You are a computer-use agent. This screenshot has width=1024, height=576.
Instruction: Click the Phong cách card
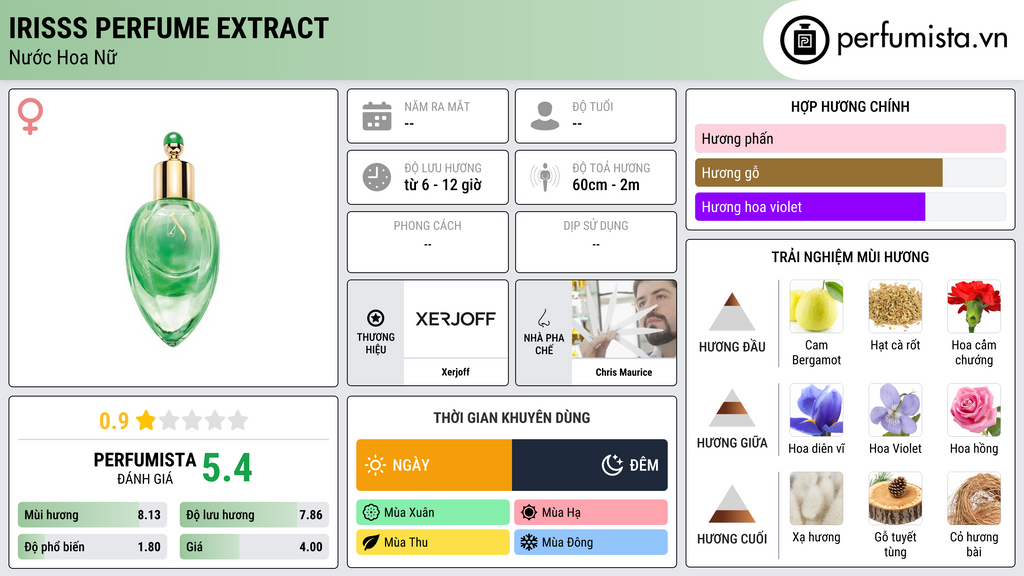(428, 242)
